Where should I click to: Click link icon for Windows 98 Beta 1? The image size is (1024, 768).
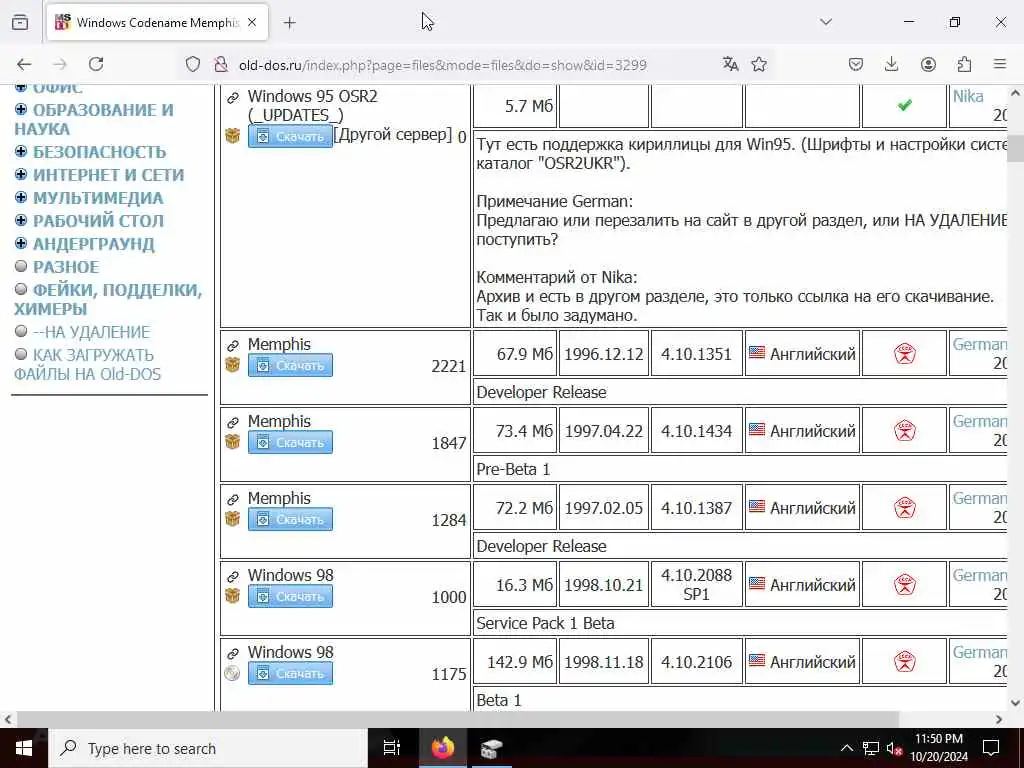point(232,654)
